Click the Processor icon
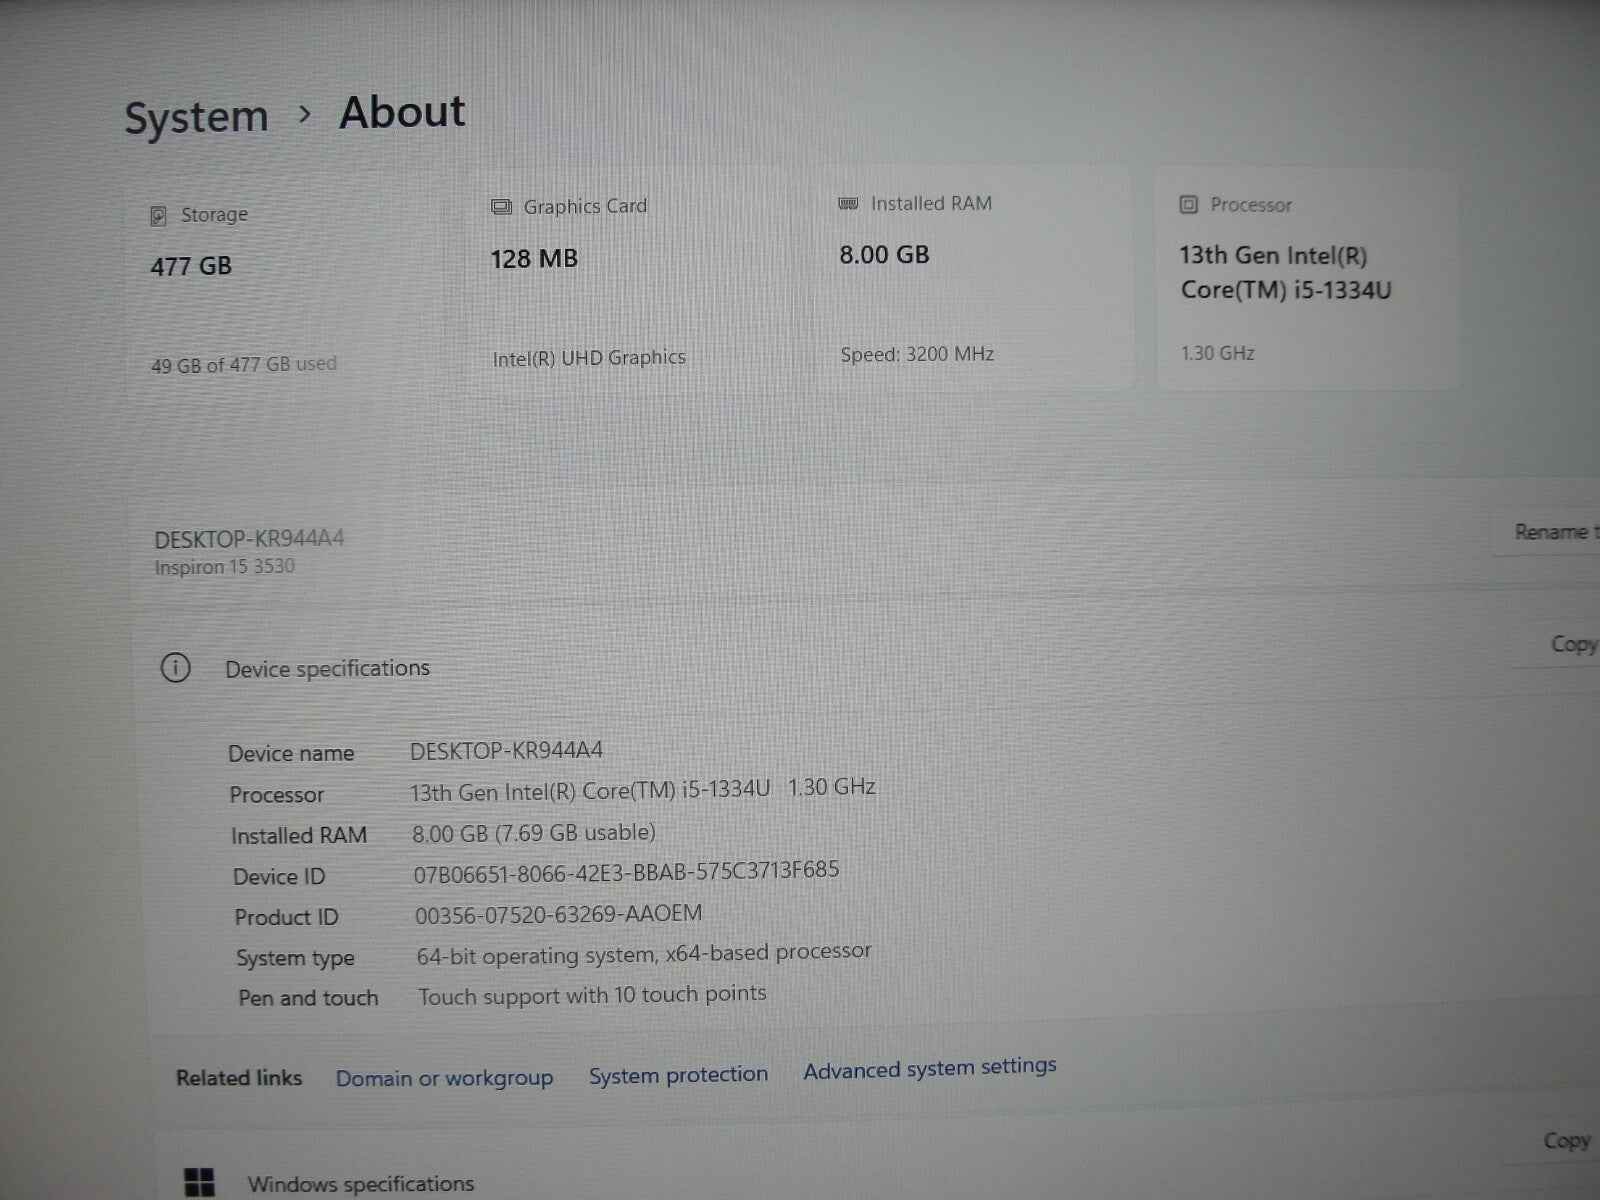Viewport: 1600px width, 1200px height. pos(1188,204)
